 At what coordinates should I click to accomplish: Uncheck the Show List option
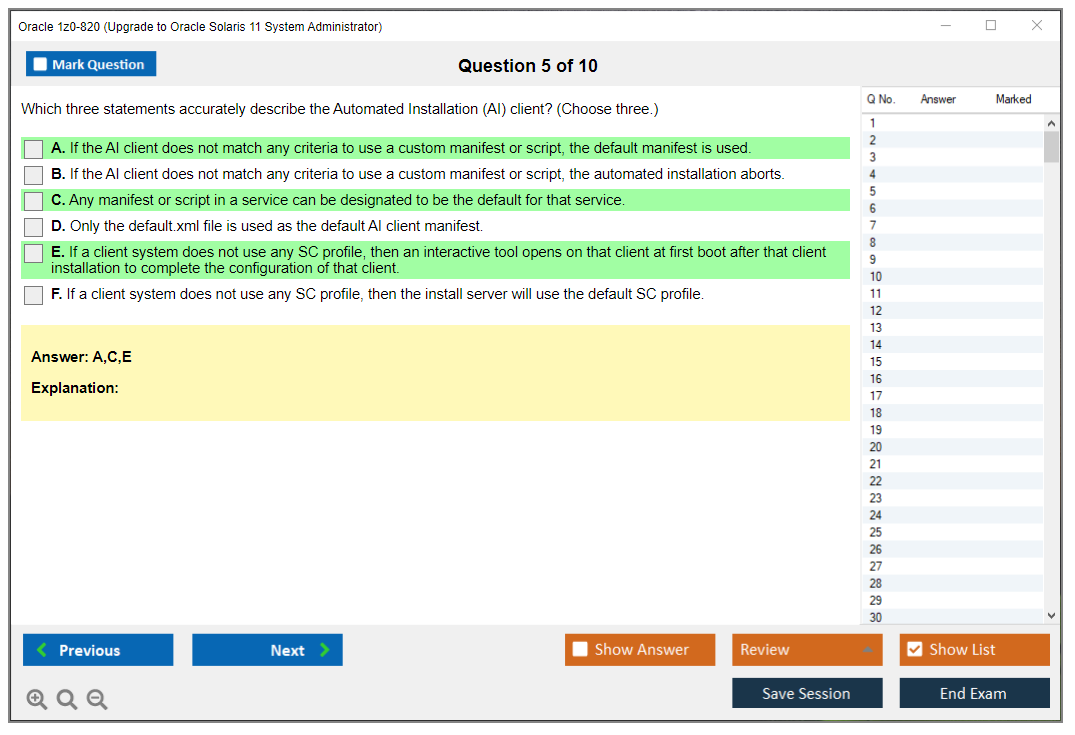pos(914,650)
